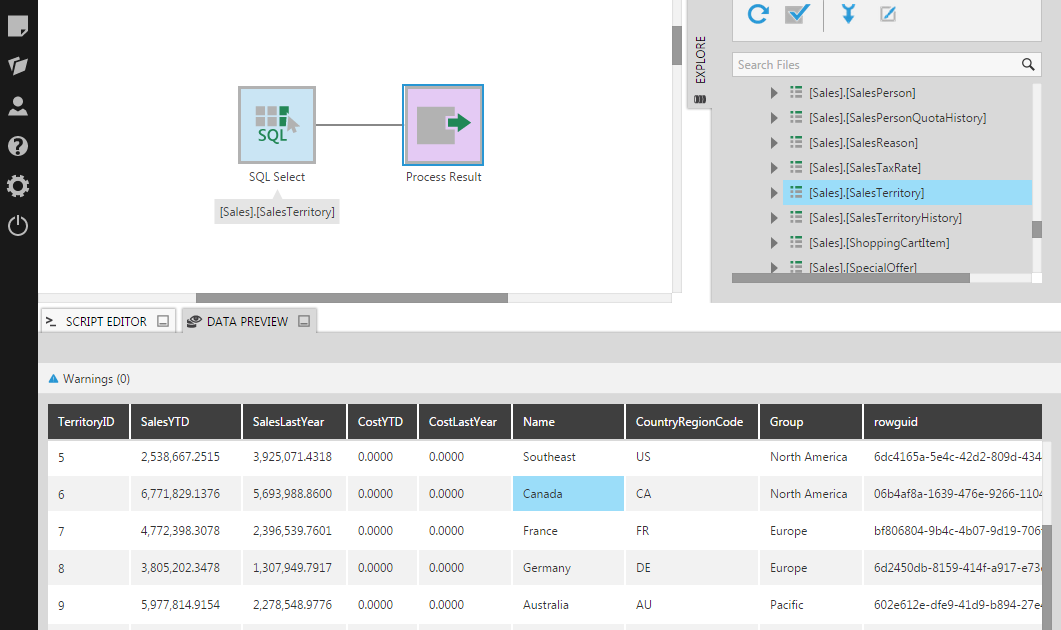Expand the [Sales].[ShoppingCartItem] node
This screenshot has width=1061, height=630.
[x=774, y=243]
